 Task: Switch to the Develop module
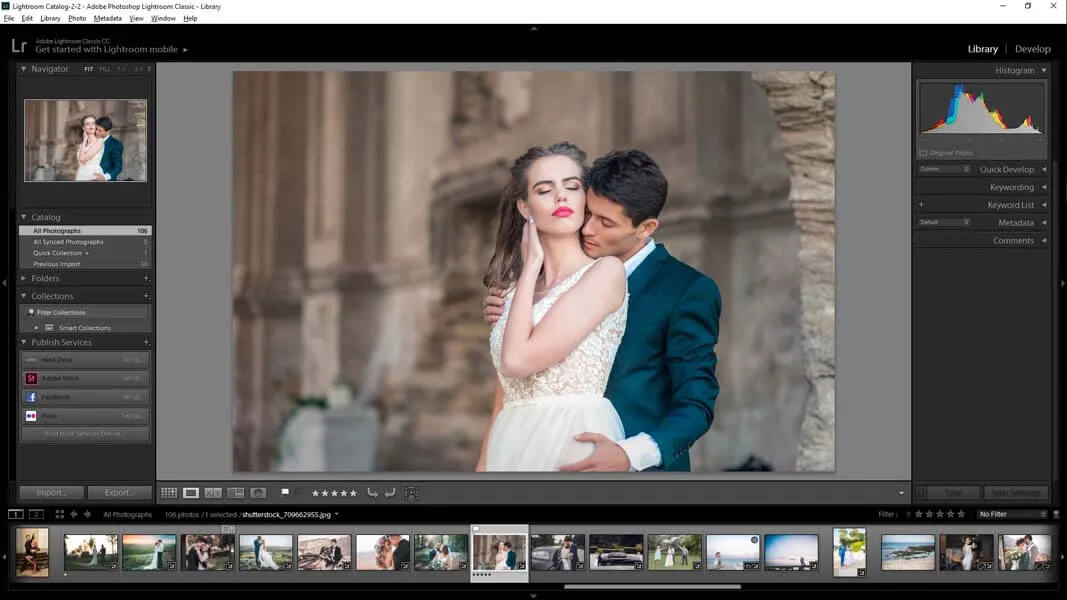[x=1032, y=48]
